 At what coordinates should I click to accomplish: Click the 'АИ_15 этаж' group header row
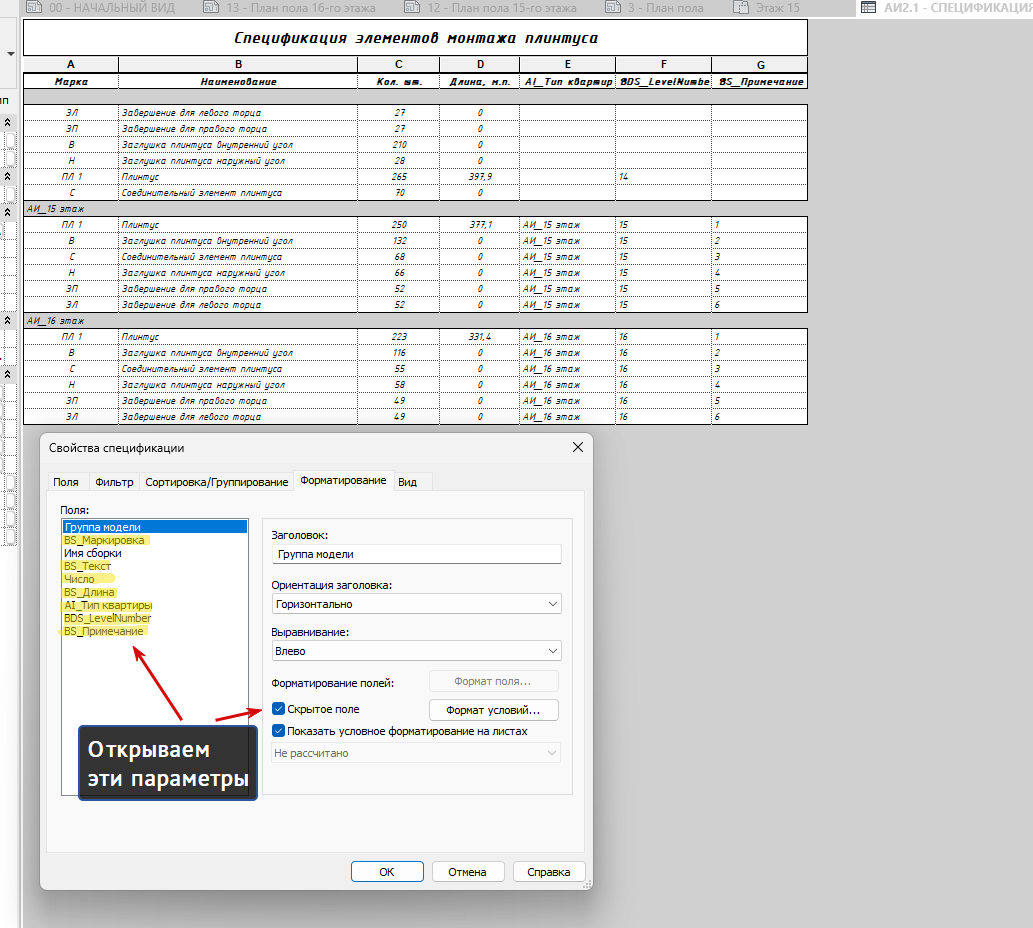coord(416,209)
